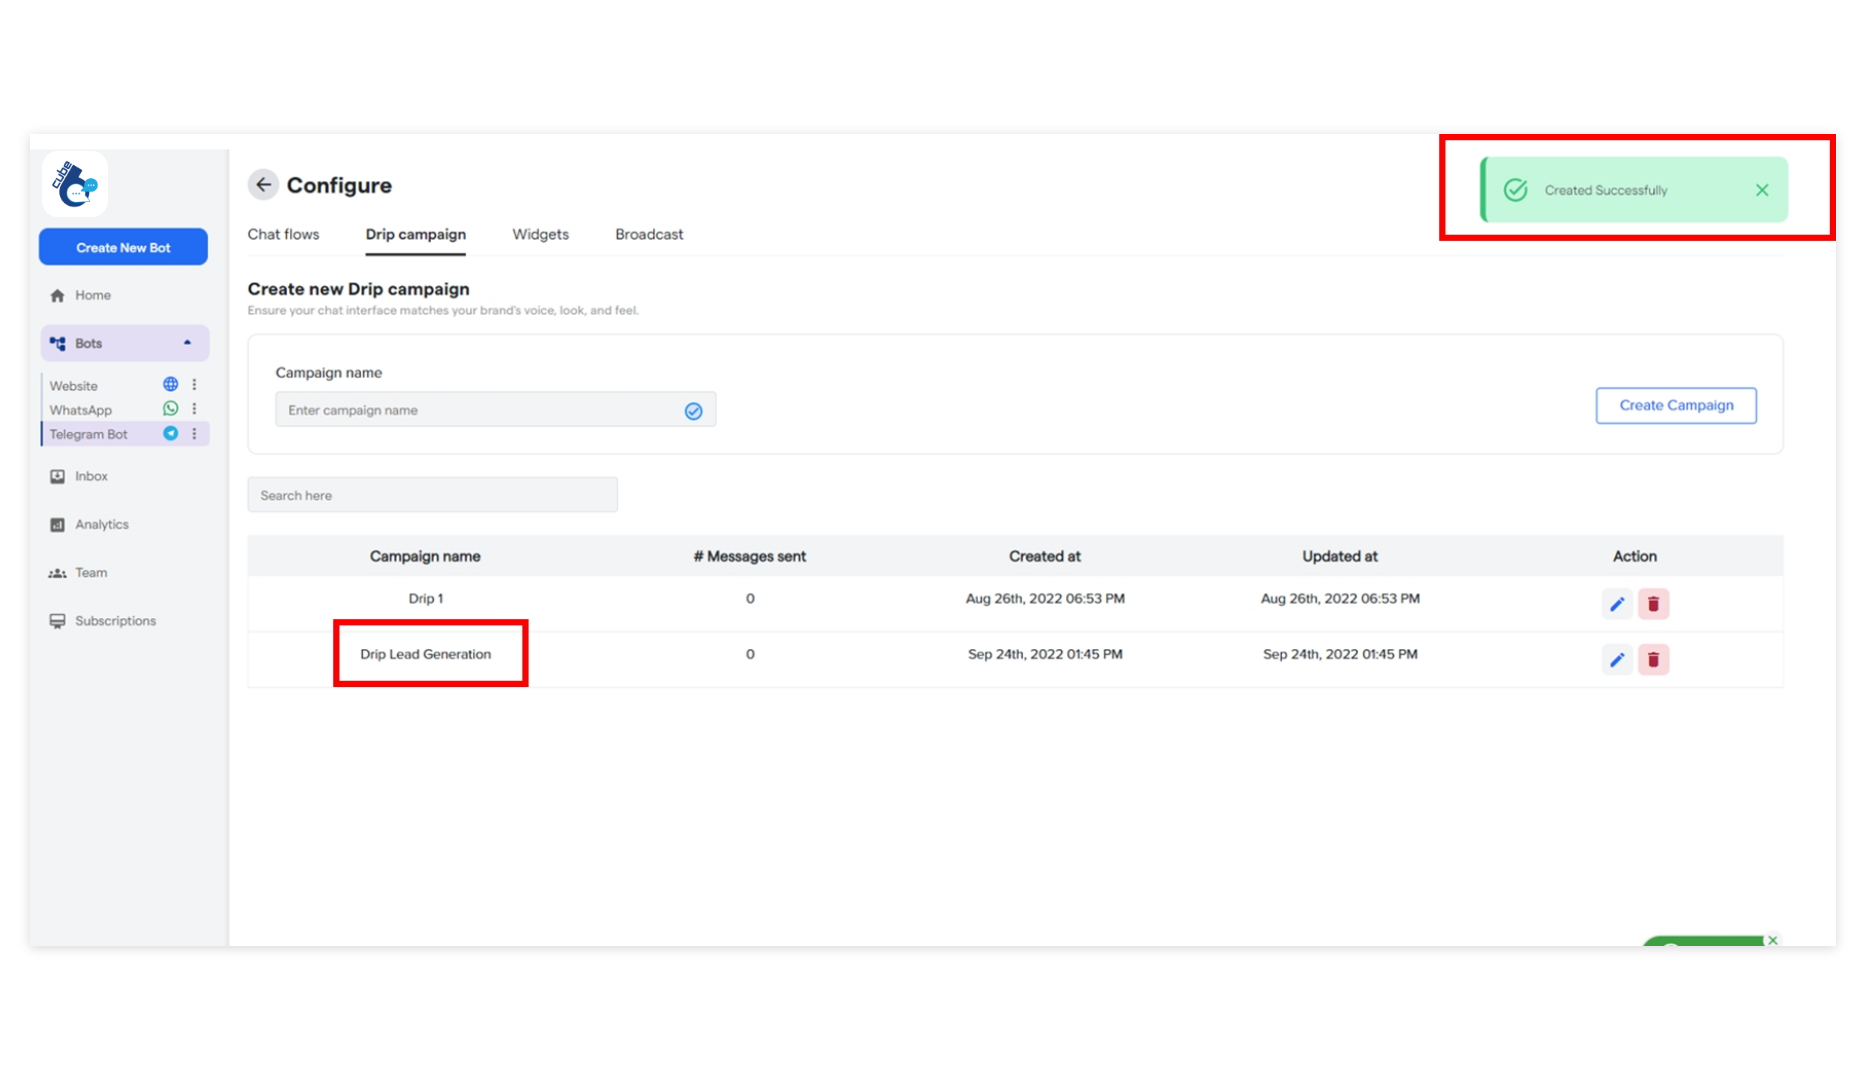This screenshot has height=1080, width=1866.
Task: Open the Inbox page
Action: 91,477
